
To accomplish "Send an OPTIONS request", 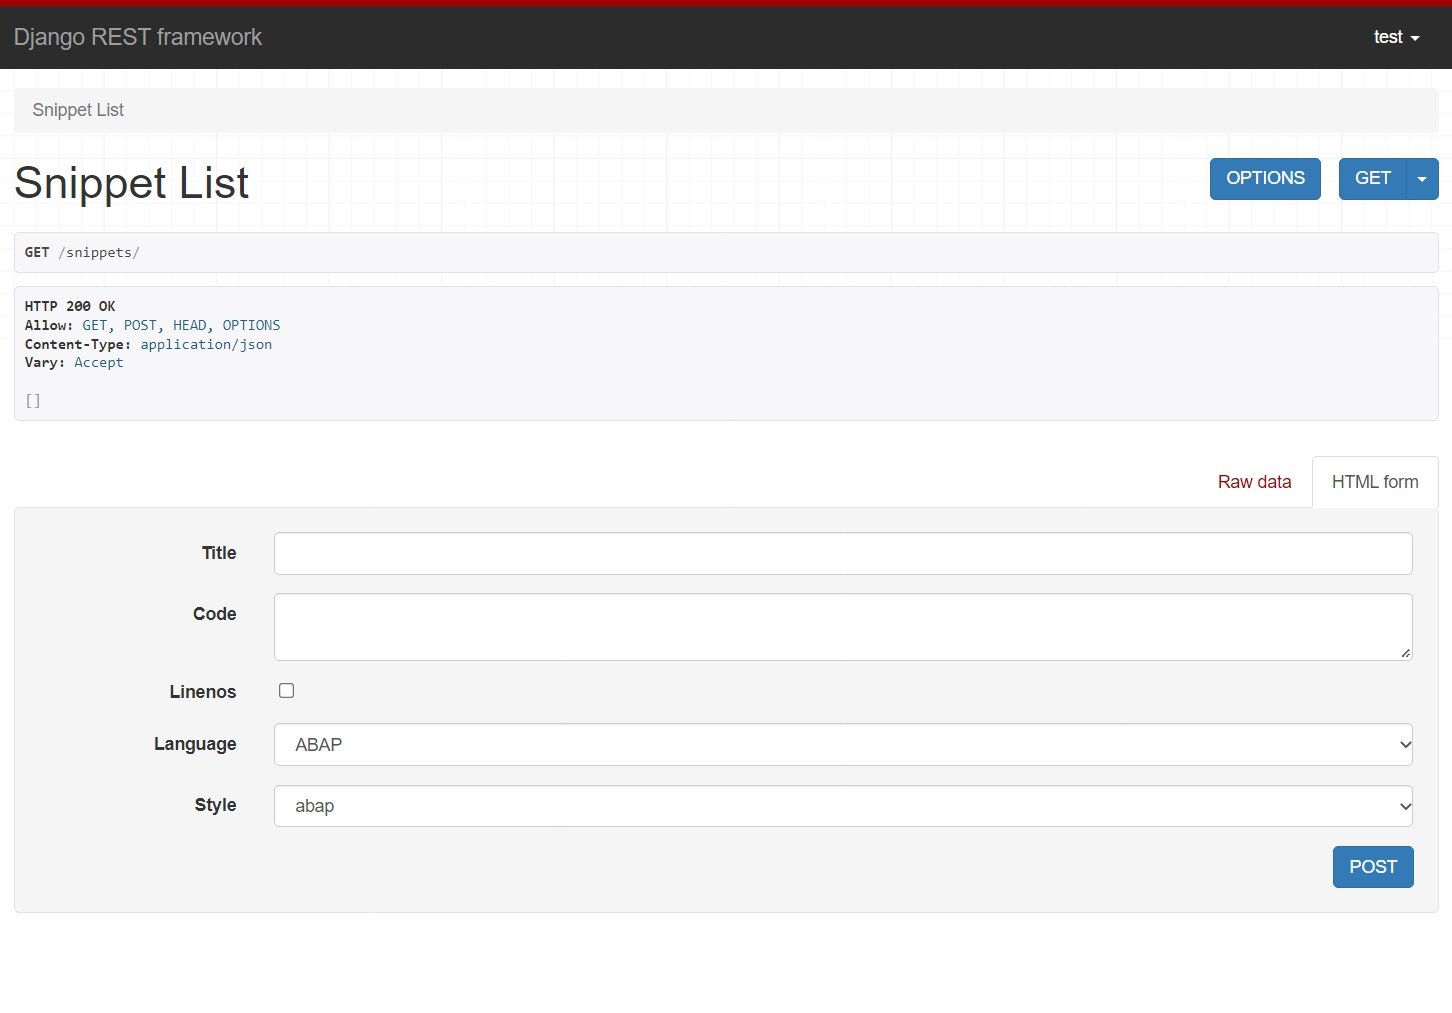I will pyautogui.click(x=1265, y=178).
